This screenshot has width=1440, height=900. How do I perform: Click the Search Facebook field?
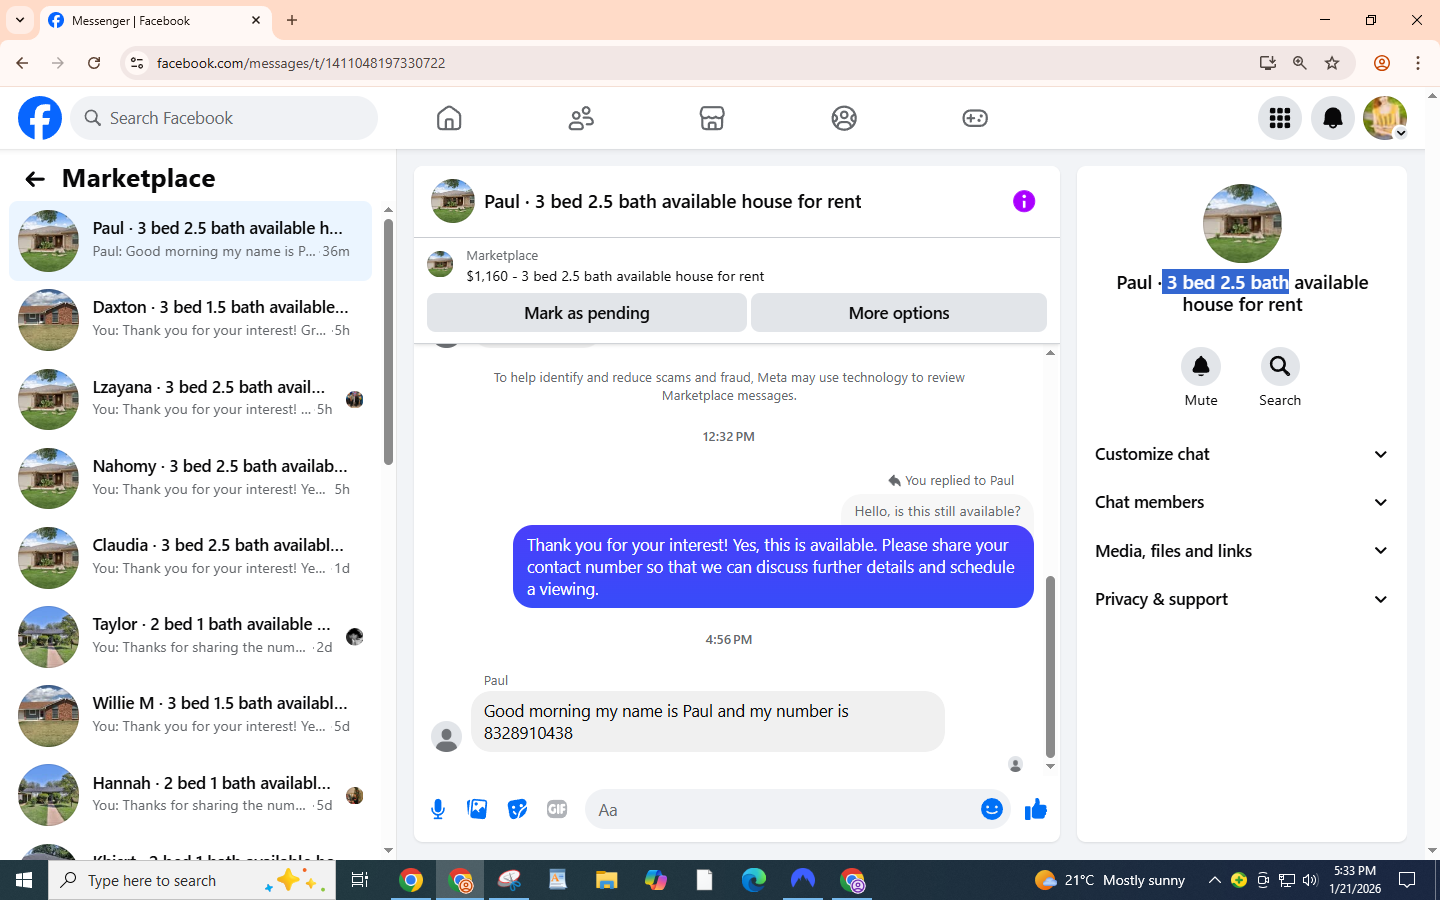(x=224, y=118)
